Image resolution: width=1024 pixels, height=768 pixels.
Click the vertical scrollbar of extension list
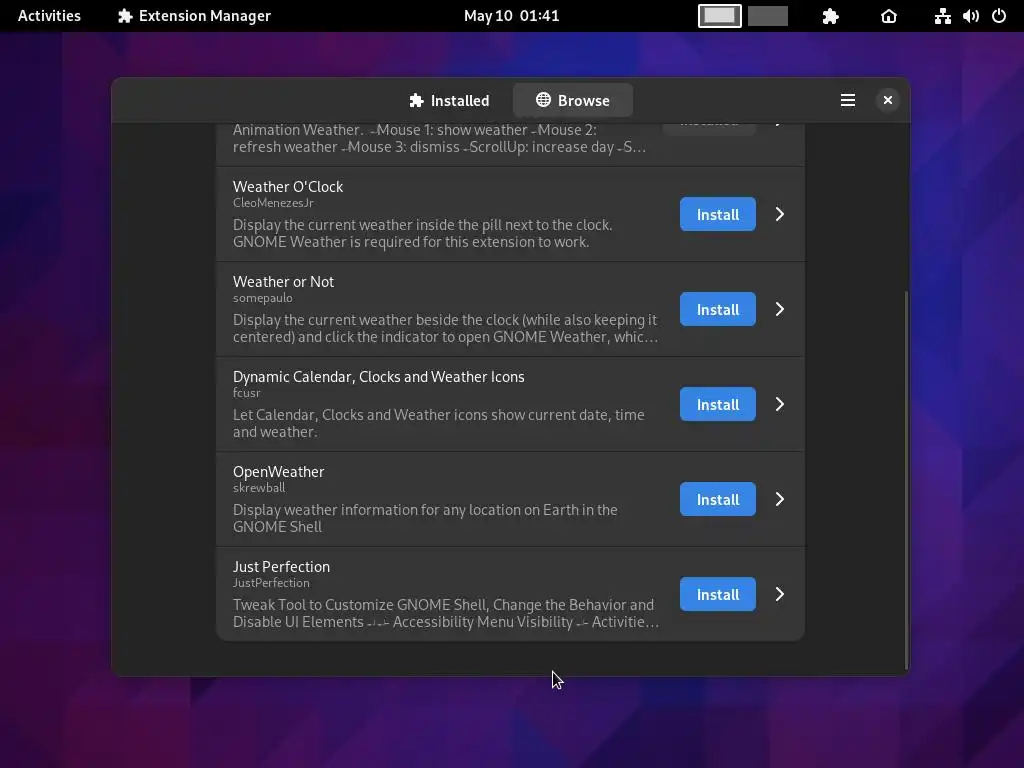tap(906, 481)
